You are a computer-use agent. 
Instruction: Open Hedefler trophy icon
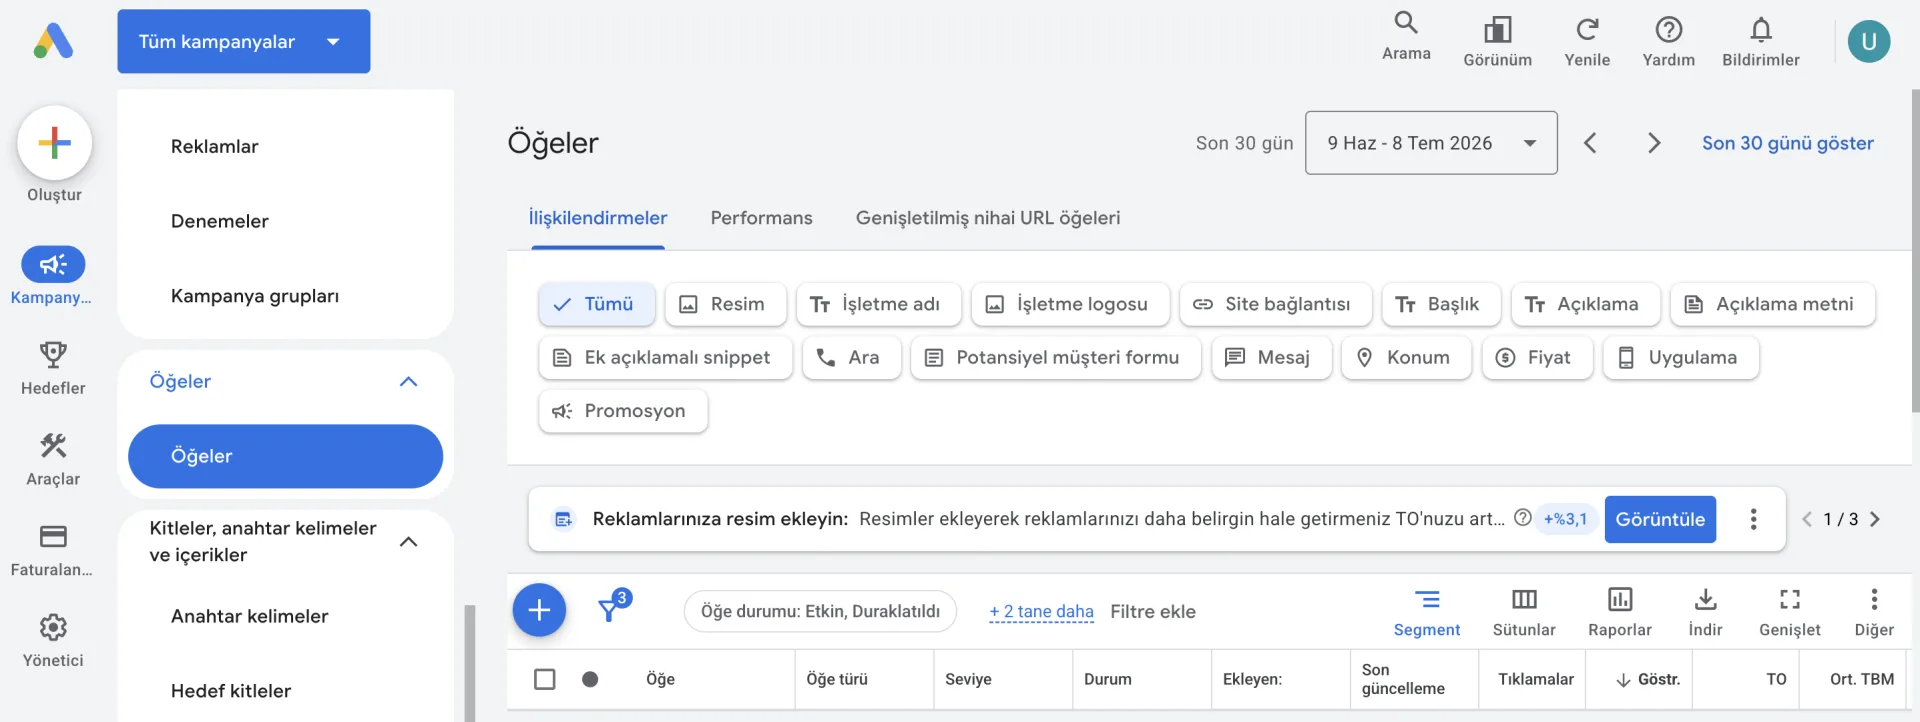(x=53, y=354)
